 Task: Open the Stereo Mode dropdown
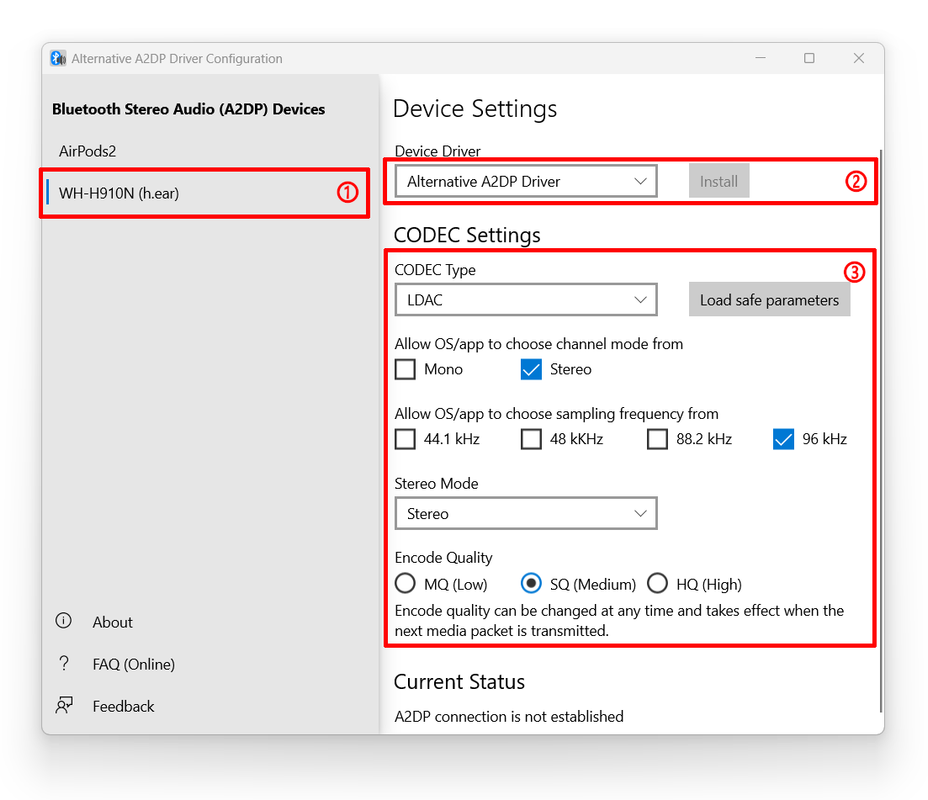526,513
